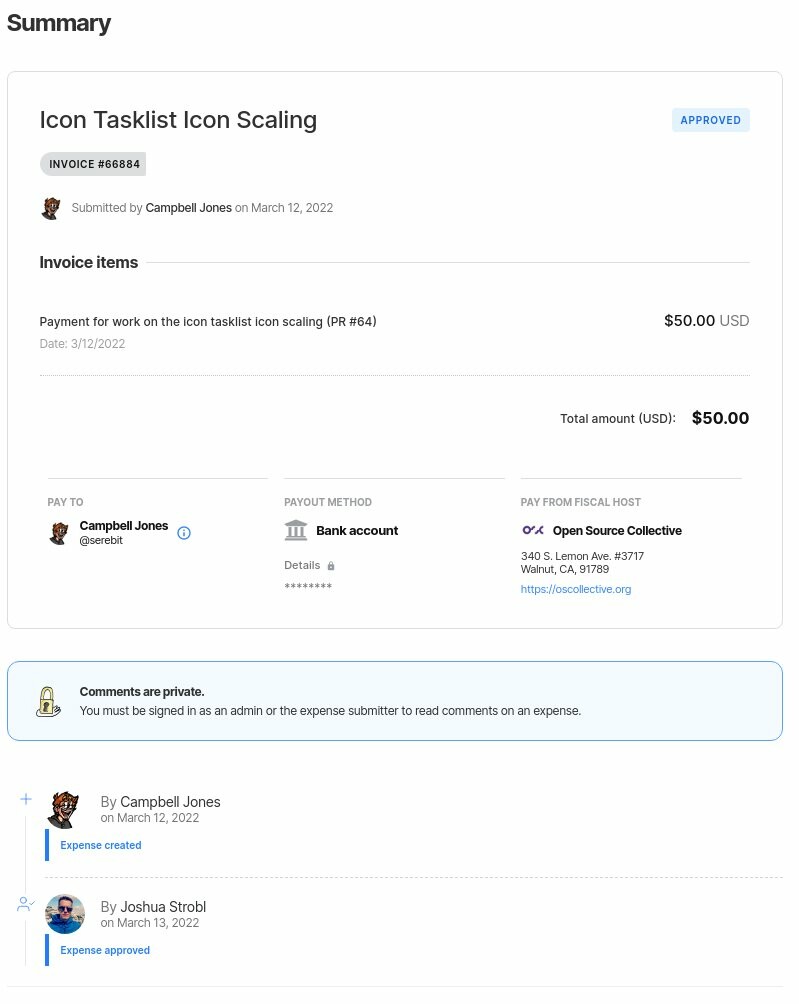The width and height of the screenshot is (799, 1004).
Task: Open Campbell Jones submitter profile link
Action: click(x=188, y=208)
